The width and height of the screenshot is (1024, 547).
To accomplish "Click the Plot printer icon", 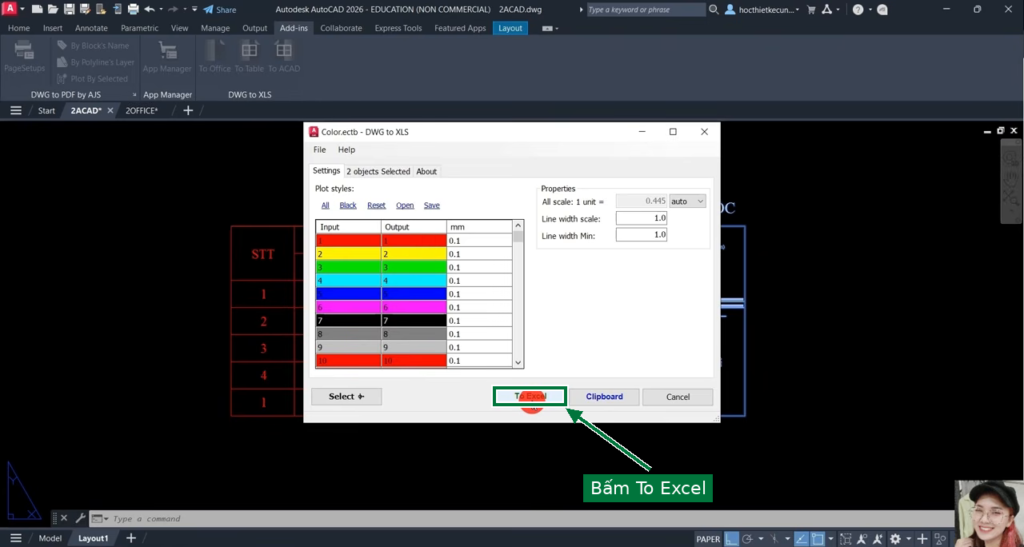I will 133,9.
